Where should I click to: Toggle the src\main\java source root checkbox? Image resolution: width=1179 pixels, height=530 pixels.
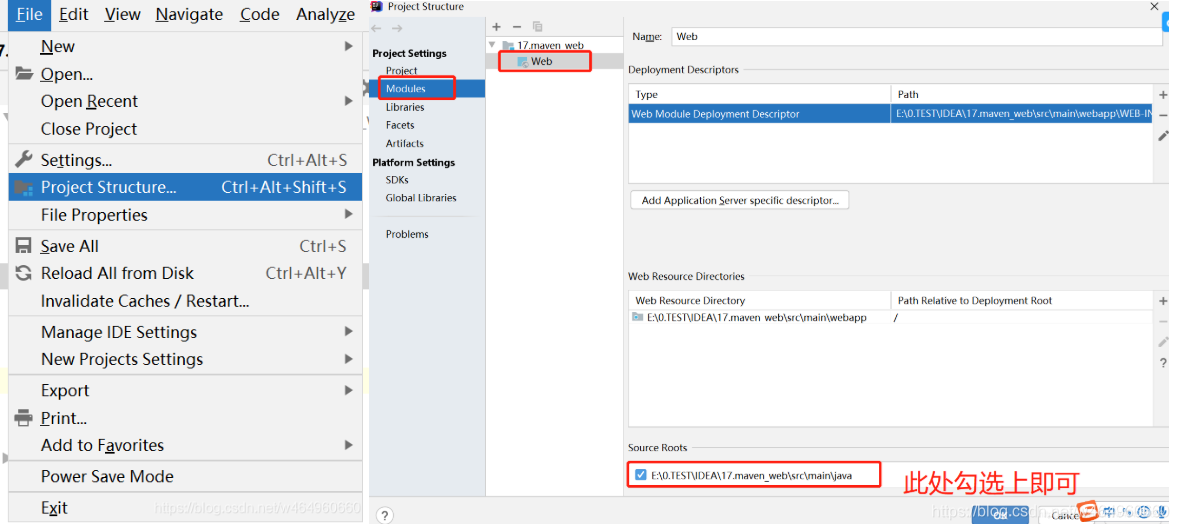pyautogui.click(x=641, y=475)
